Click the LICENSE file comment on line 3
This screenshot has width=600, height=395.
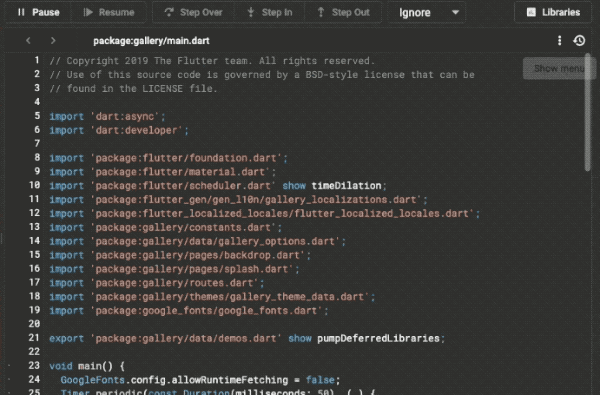click(x=133, y=88)
